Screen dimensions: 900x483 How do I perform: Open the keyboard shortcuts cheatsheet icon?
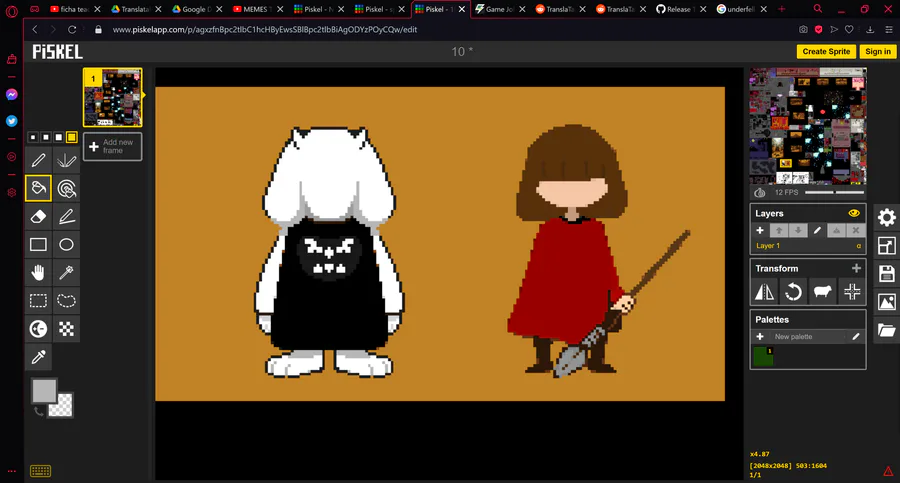(40, 471)
